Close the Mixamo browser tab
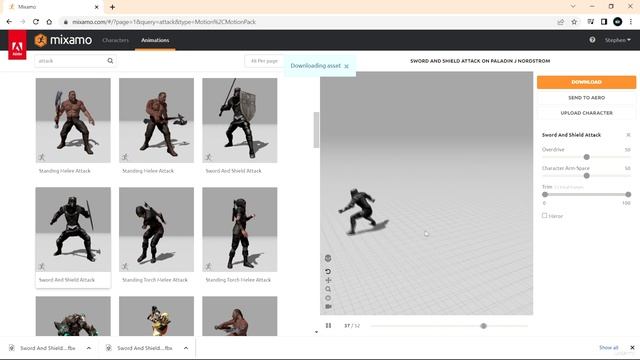 96,7
